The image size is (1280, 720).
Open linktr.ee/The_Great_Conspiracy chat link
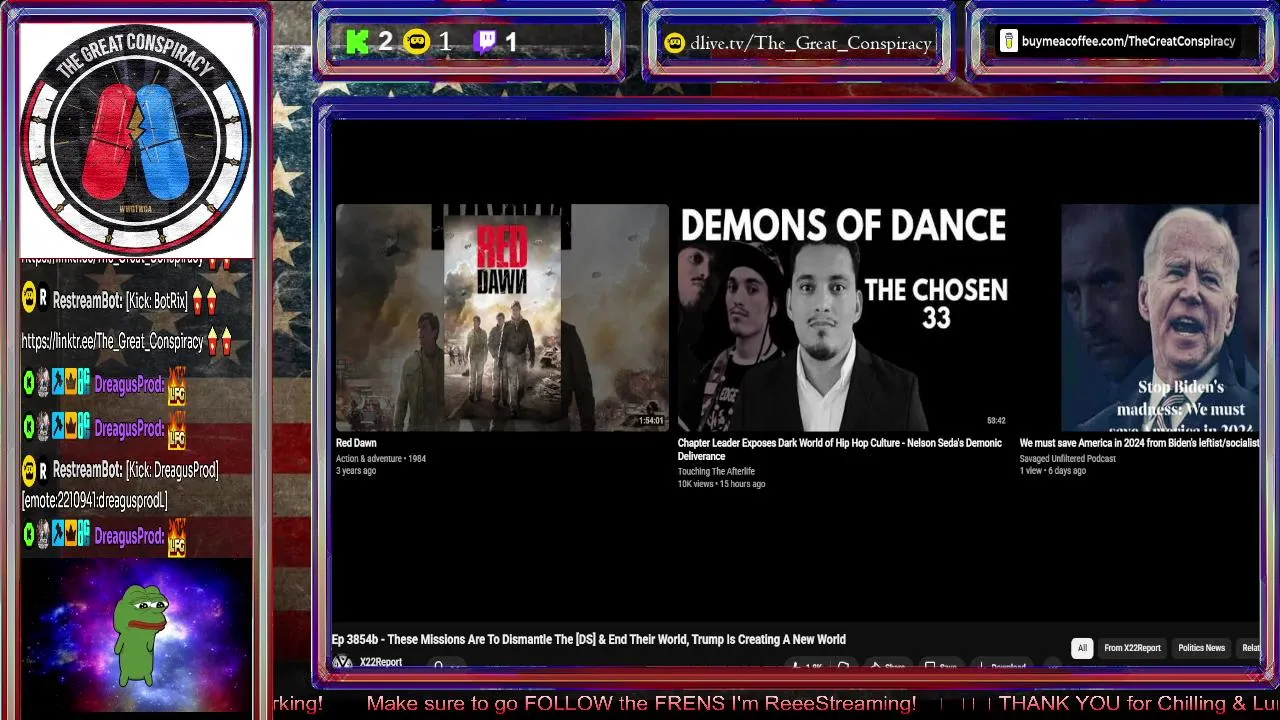click(x=112, y=342)
